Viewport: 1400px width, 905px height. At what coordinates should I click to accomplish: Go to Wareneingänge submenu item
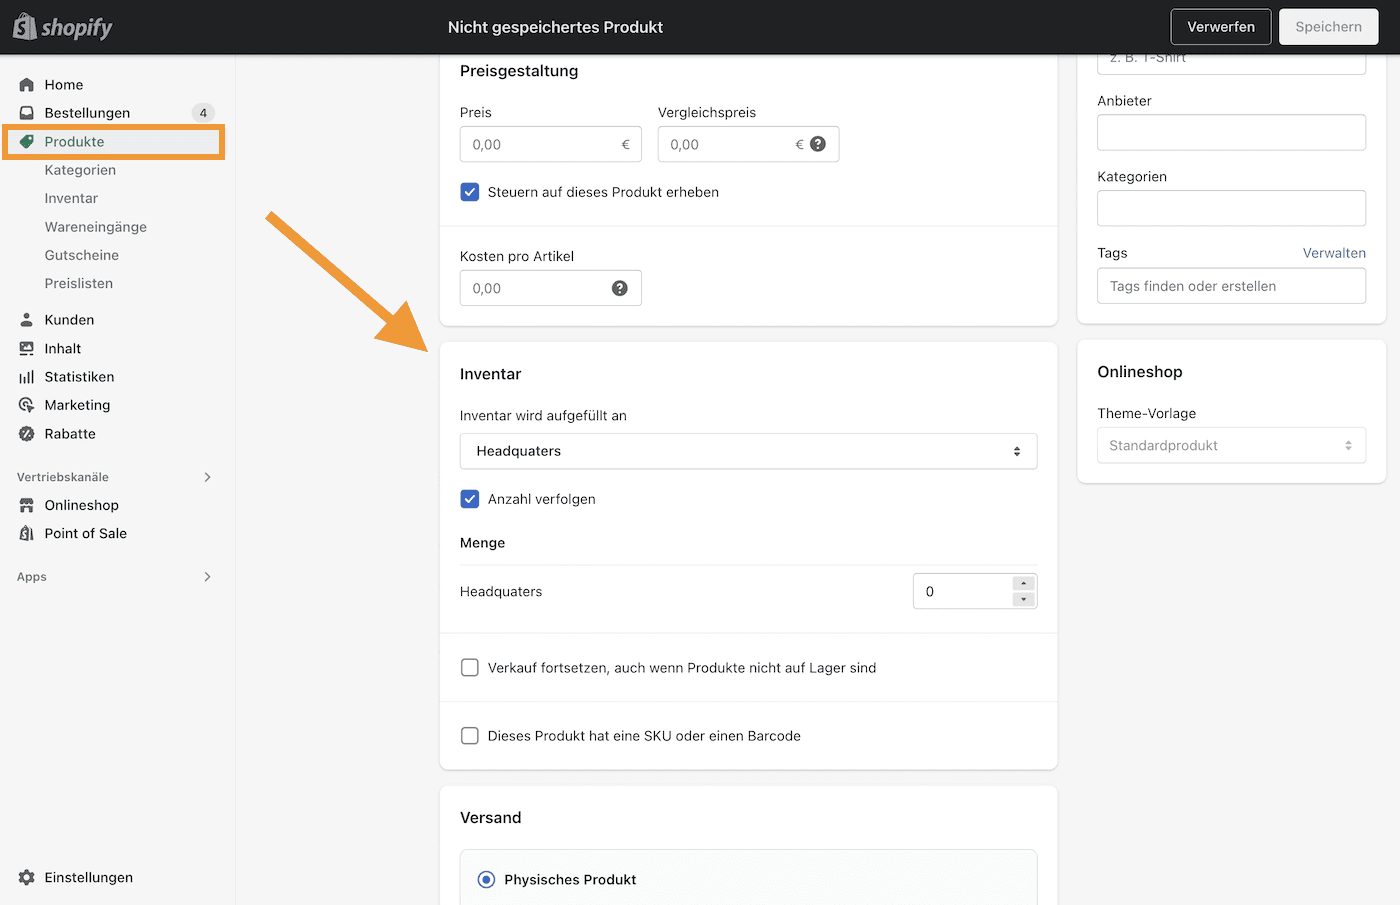tap(95, 227)
